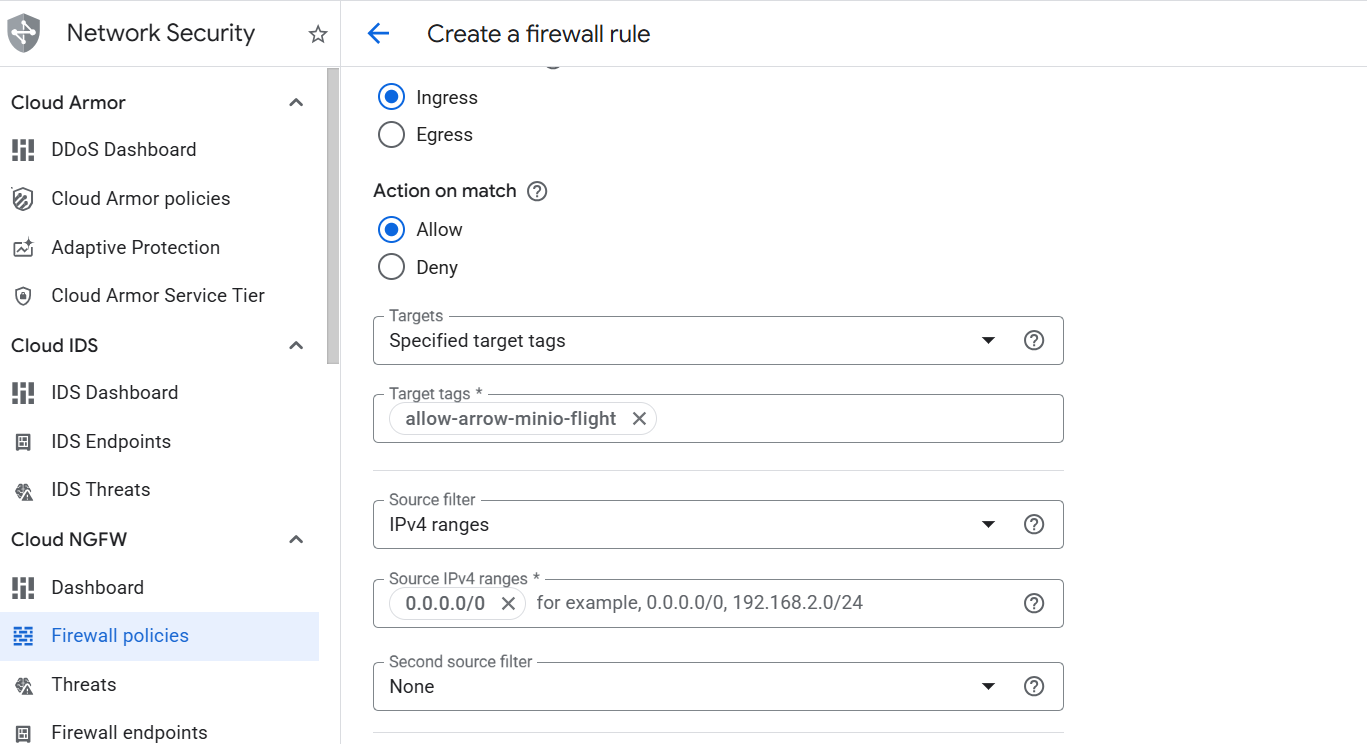Star the Network Security page
This screenshot has height=744, width=1367.
[x=317, y=33]
